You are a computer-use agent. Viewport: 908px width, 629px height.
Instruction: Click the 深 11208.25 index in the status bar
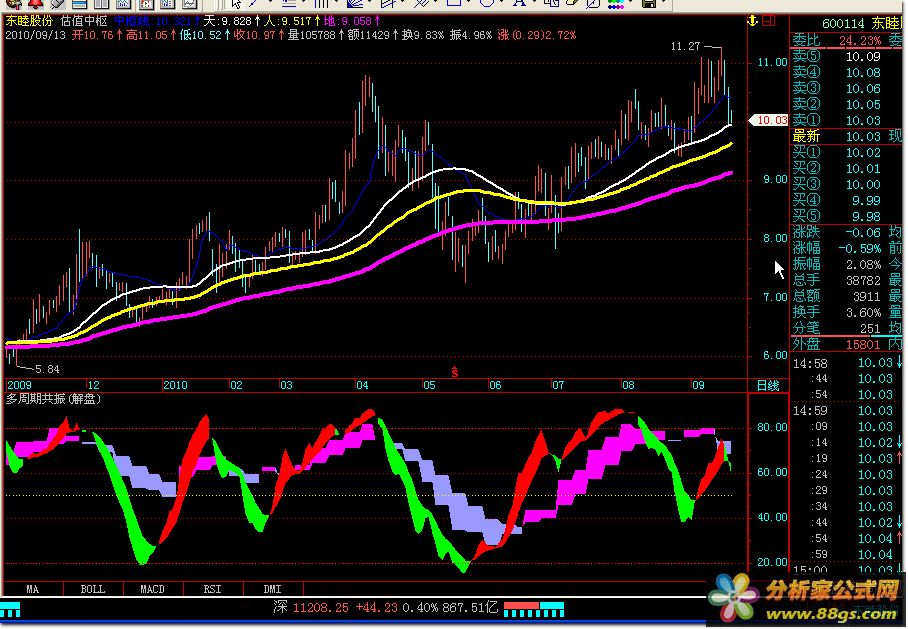(x=311, y=608)
